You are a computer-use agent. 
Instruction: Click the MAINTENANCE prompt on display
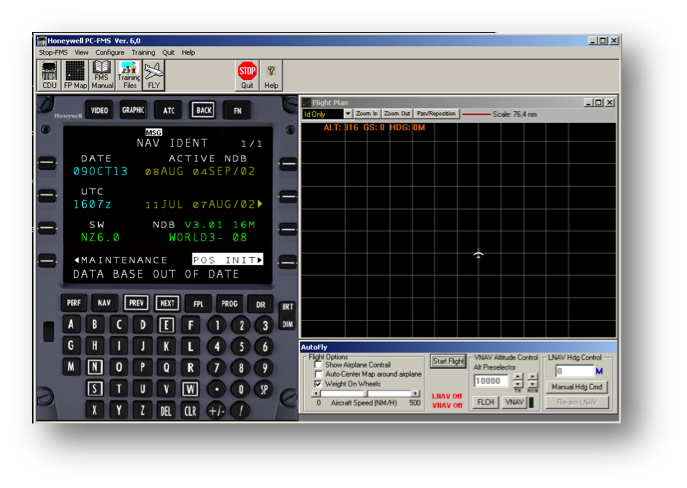pyautogui.click(x=121, y=260)
